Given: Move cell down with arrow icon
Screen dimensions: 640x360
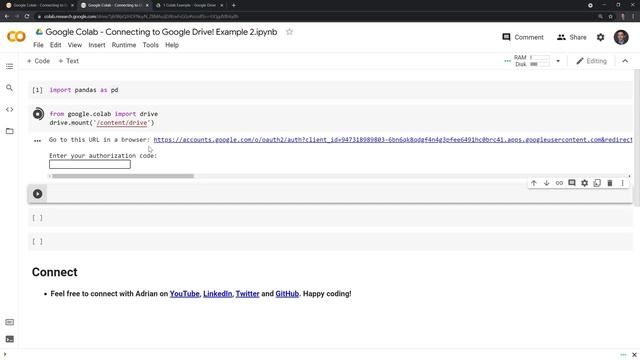Looking at the screenshot, I should pos(546,183).
